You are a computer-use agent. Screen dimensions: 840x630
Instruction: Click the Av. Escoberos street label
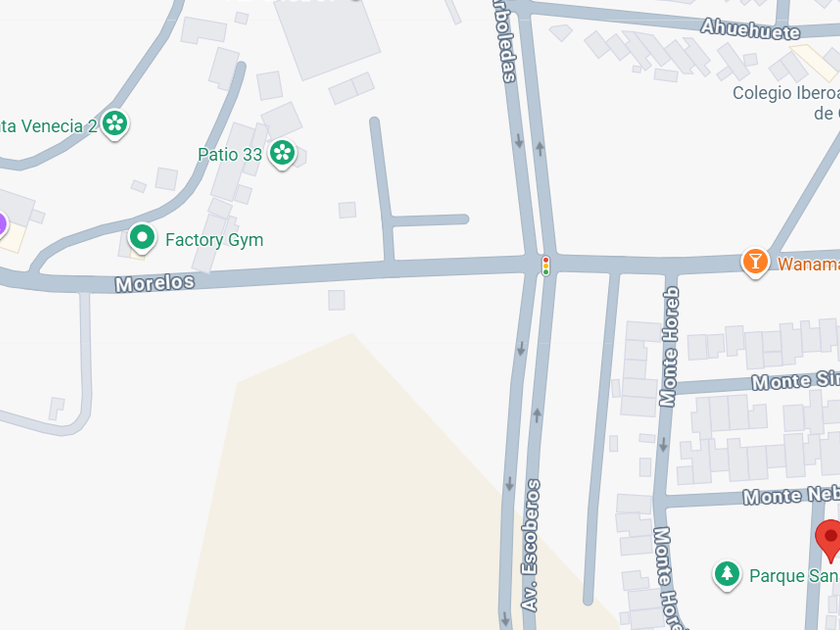[x=531, y=545]
